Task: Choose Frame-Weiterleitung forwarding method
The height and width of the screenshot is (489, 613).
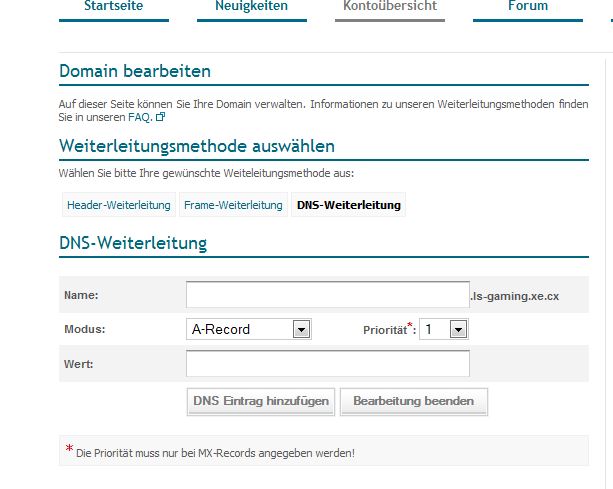Action: 232,205
